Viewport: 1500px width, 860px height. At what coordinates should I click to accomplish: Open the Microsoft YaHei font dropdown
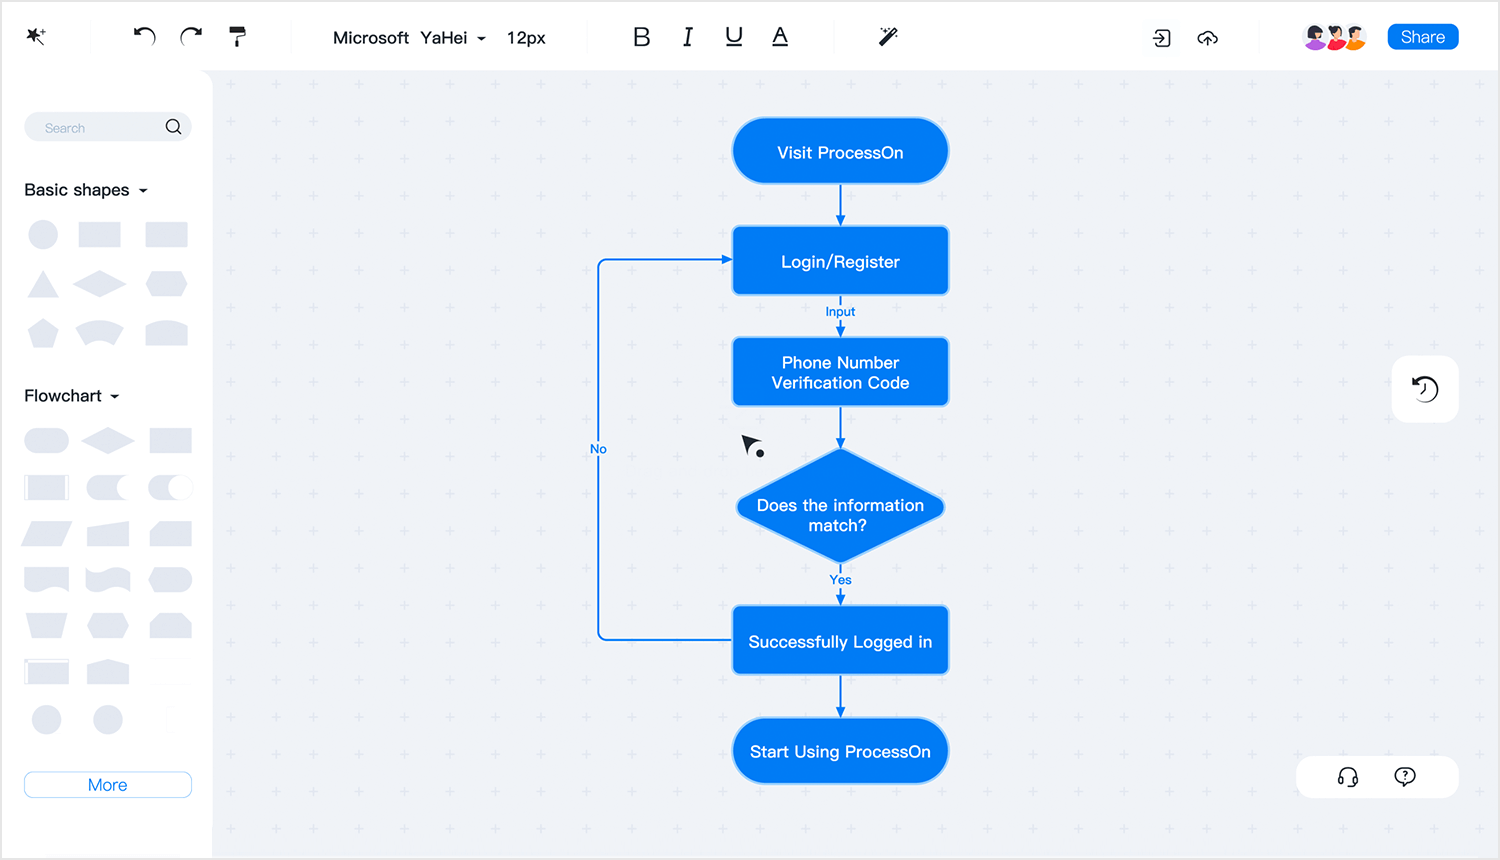pyautogui.click(x=409, y=38)
